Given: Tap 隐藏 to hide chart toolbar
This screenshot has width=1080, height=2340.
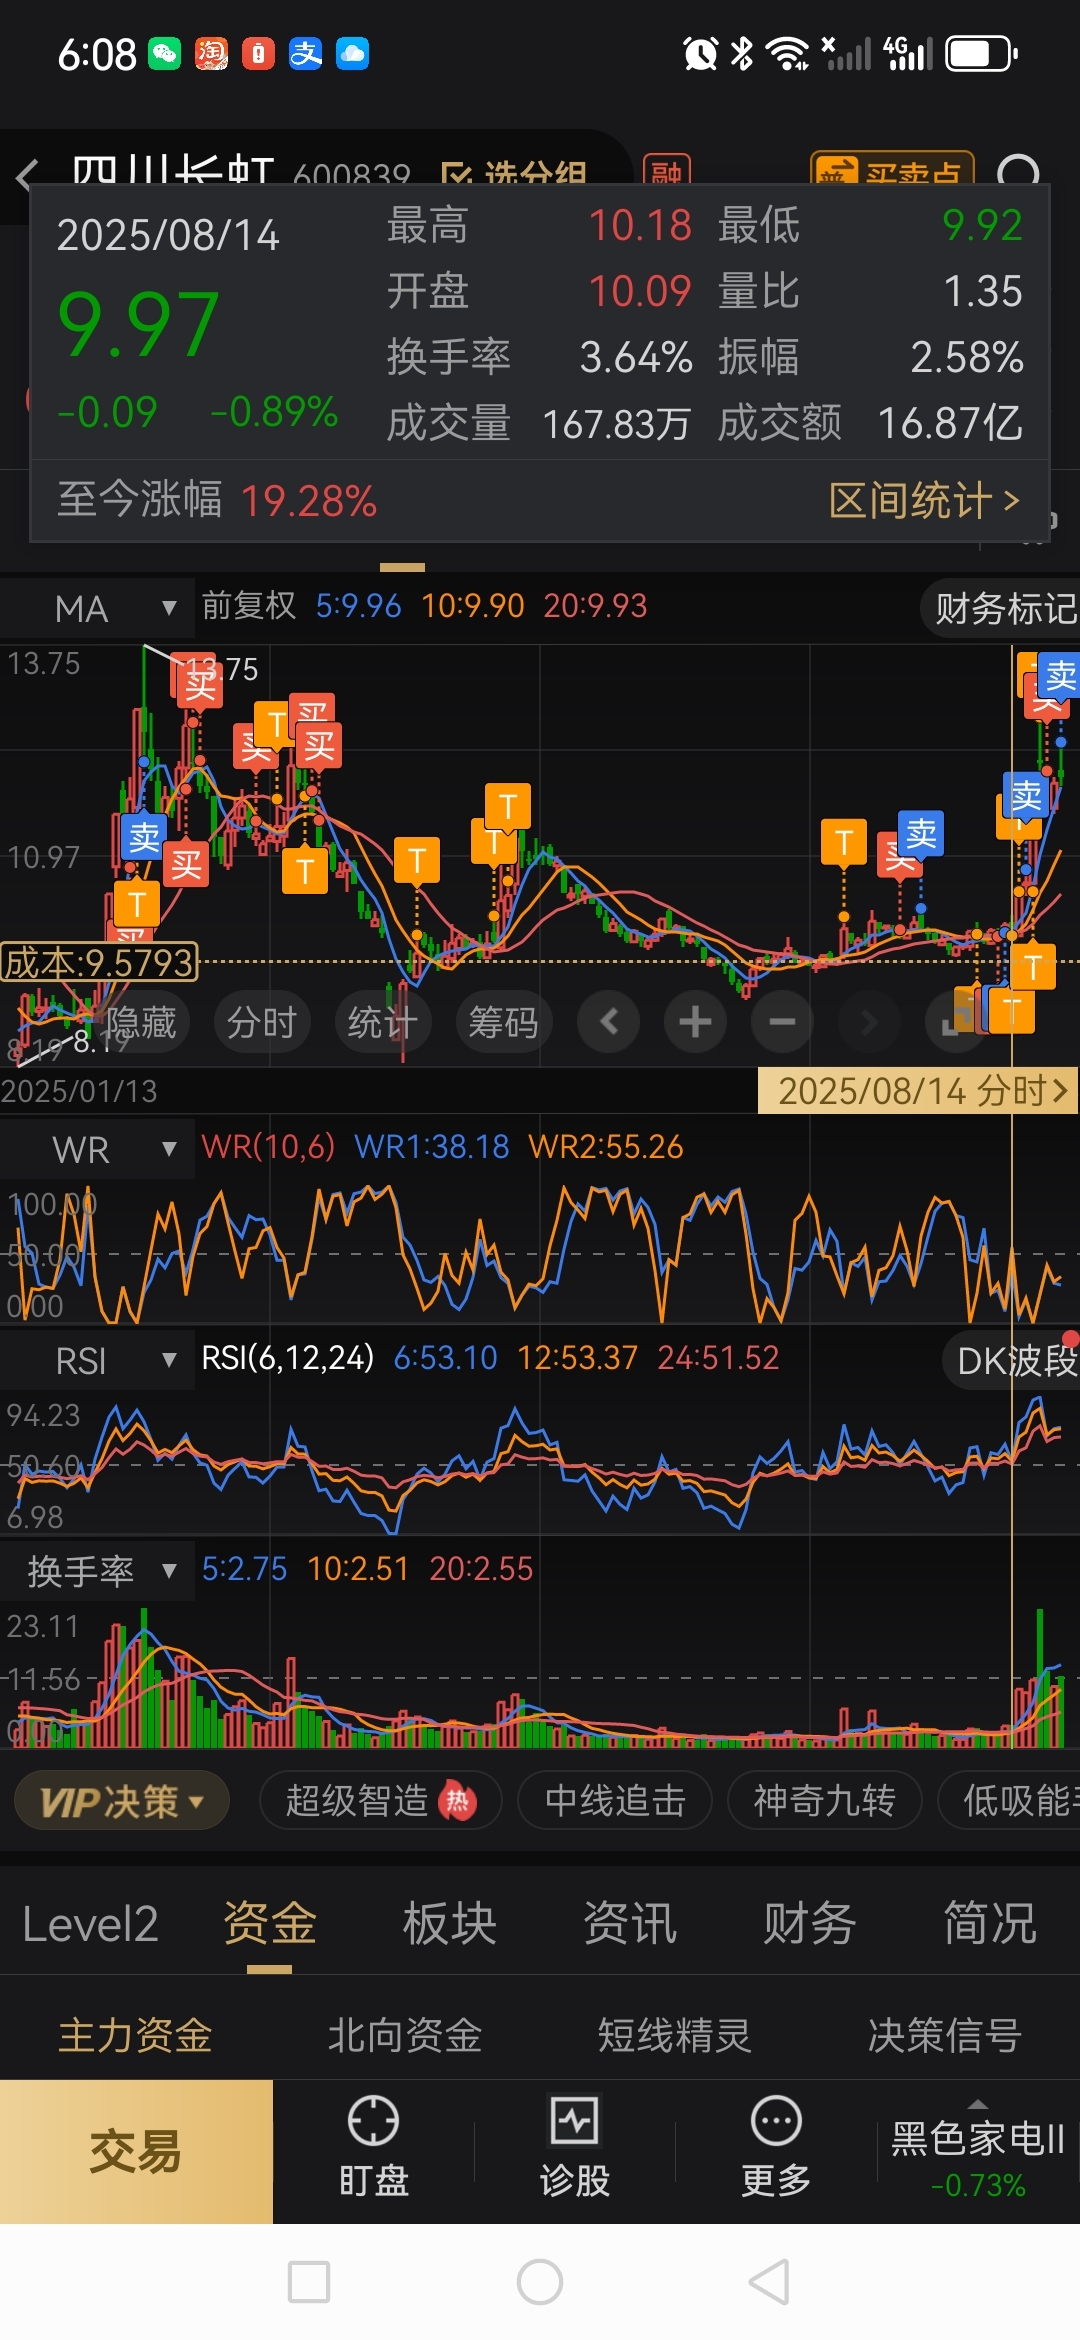Looking at the screenshot, I should [x=140, y=1022].
